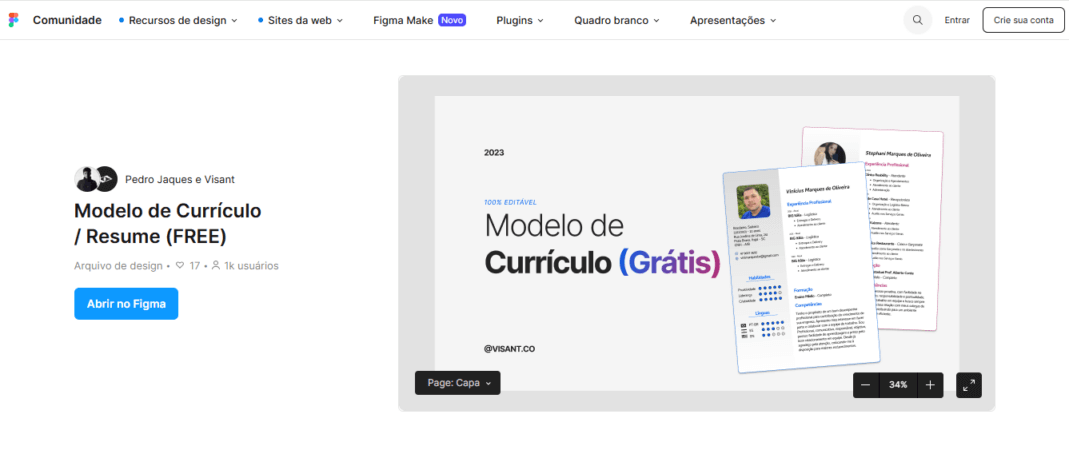Click the fullscreen expand icon in preview
The height and width of the screenshot is (450, 1069).
coord(969,385)
